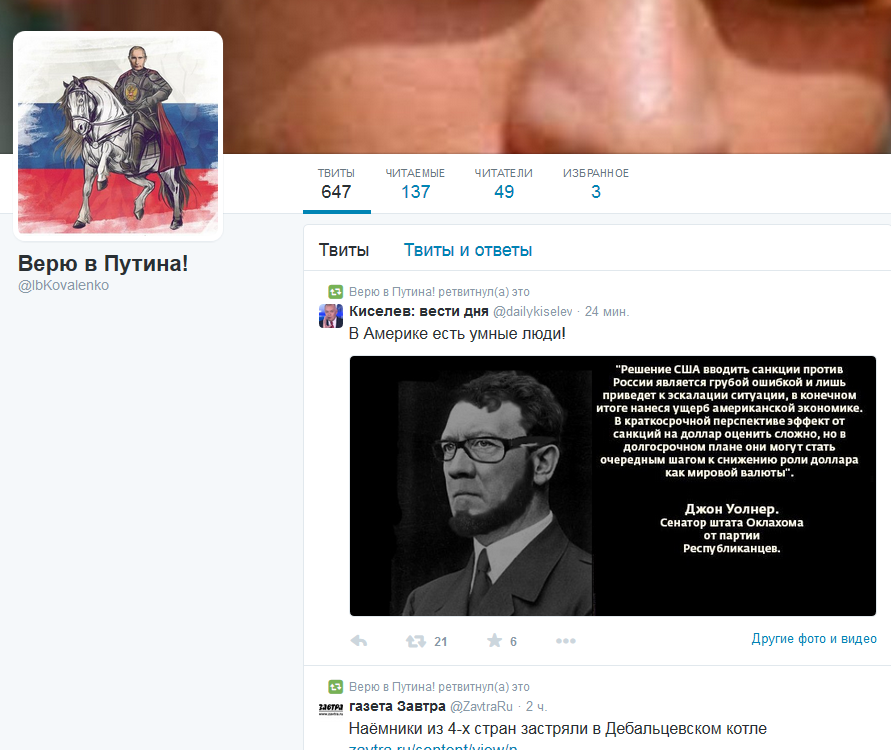Click retweet indicator icon above Киселев tweet
The width and height of the screenshot is (891, 750).
336,291
